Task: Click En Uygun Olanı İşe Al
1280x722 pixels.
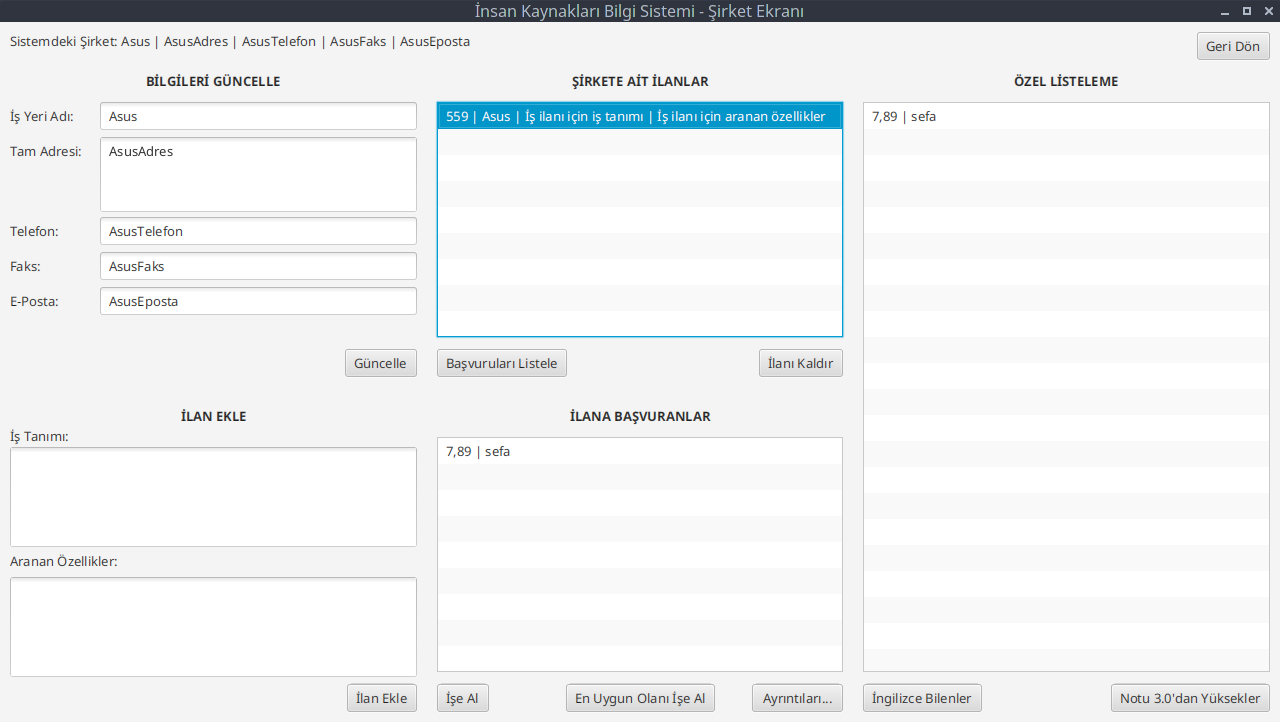Action: point(640,698)
